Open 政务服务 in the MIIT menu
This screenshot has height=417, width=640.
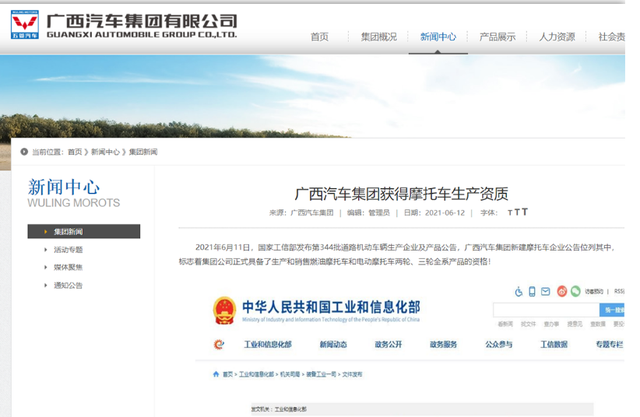(x=443, y=344)
